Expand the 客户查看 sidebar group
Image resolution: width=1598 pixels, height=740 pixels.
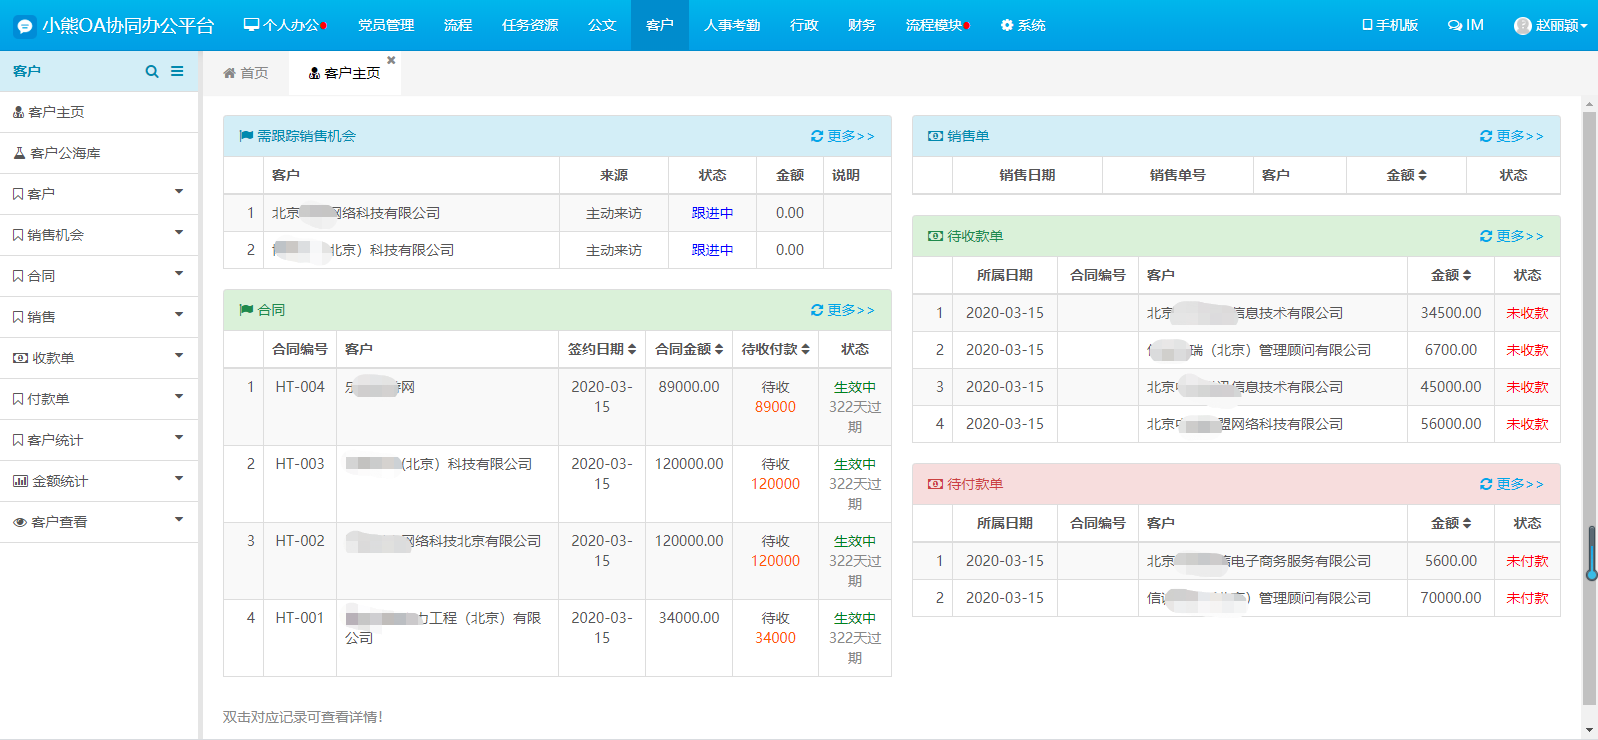coord(99,522)
